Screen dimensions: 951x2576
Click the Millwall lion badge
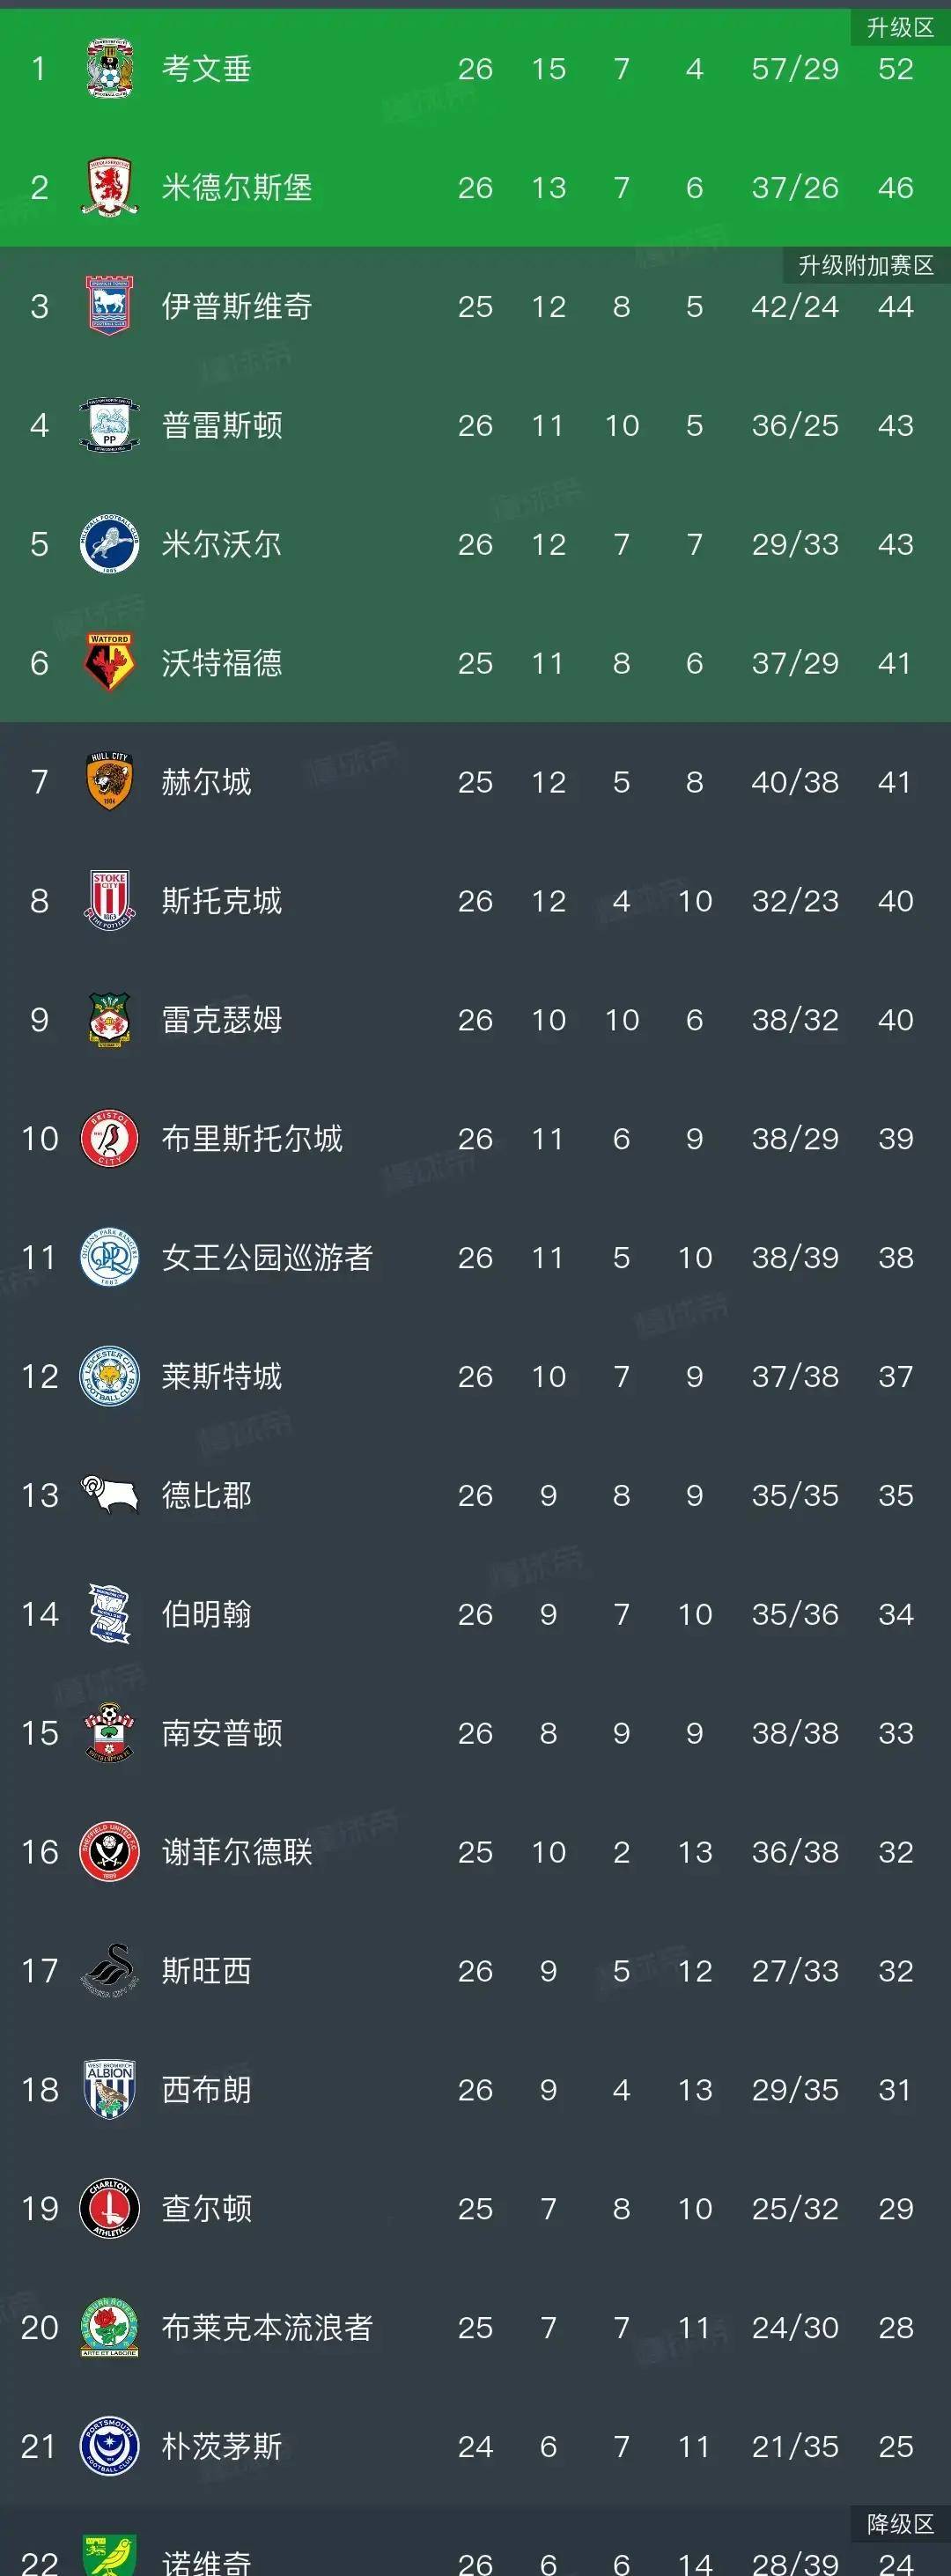109,544
